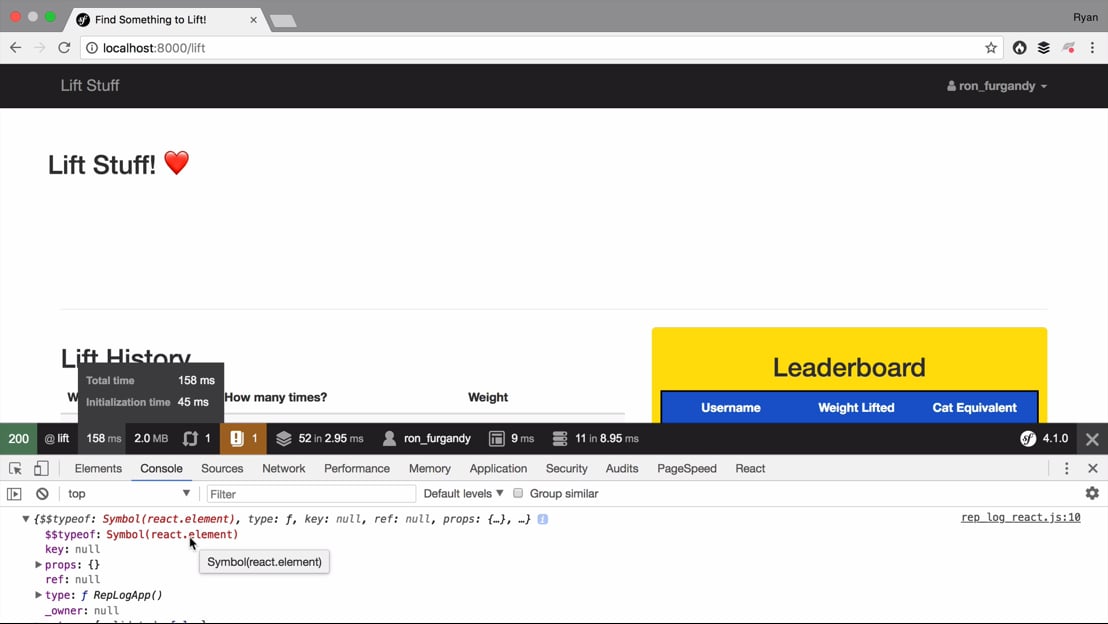Open the @ lift route panel in toolbar
The image size is (1108, 624).
57,438
